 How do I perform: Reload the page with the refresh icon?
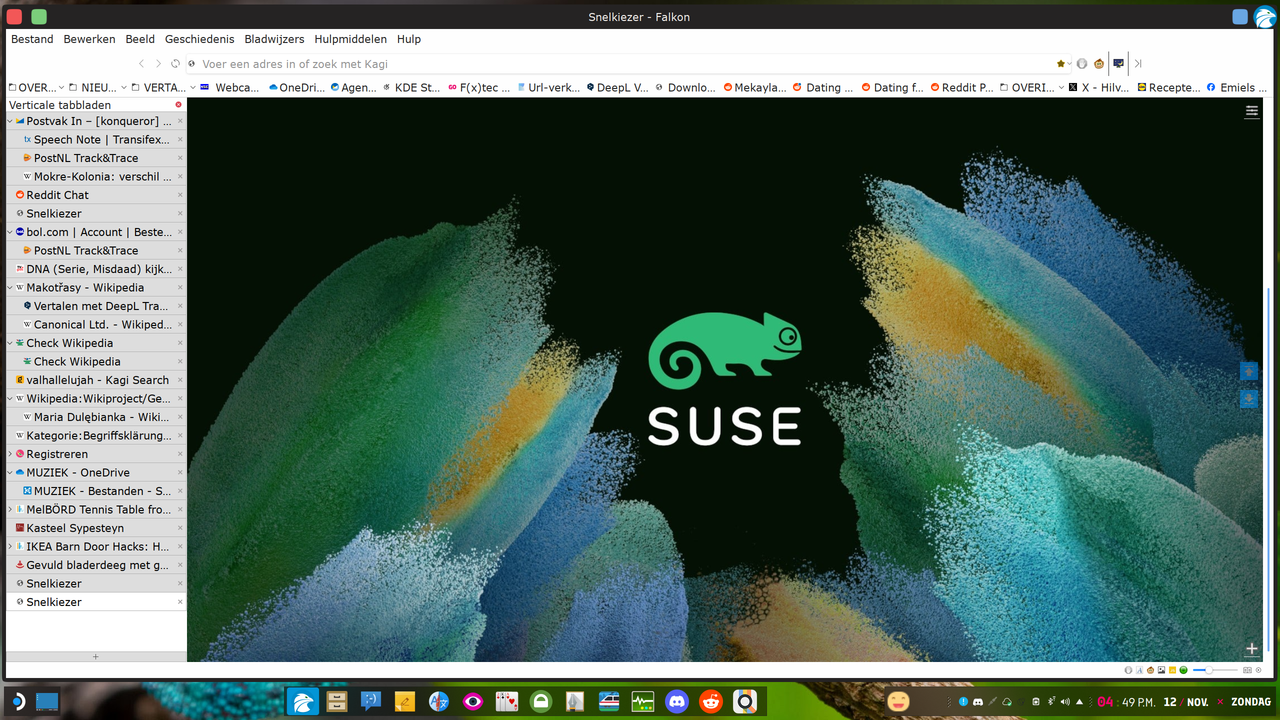click(x=175, y=64)
